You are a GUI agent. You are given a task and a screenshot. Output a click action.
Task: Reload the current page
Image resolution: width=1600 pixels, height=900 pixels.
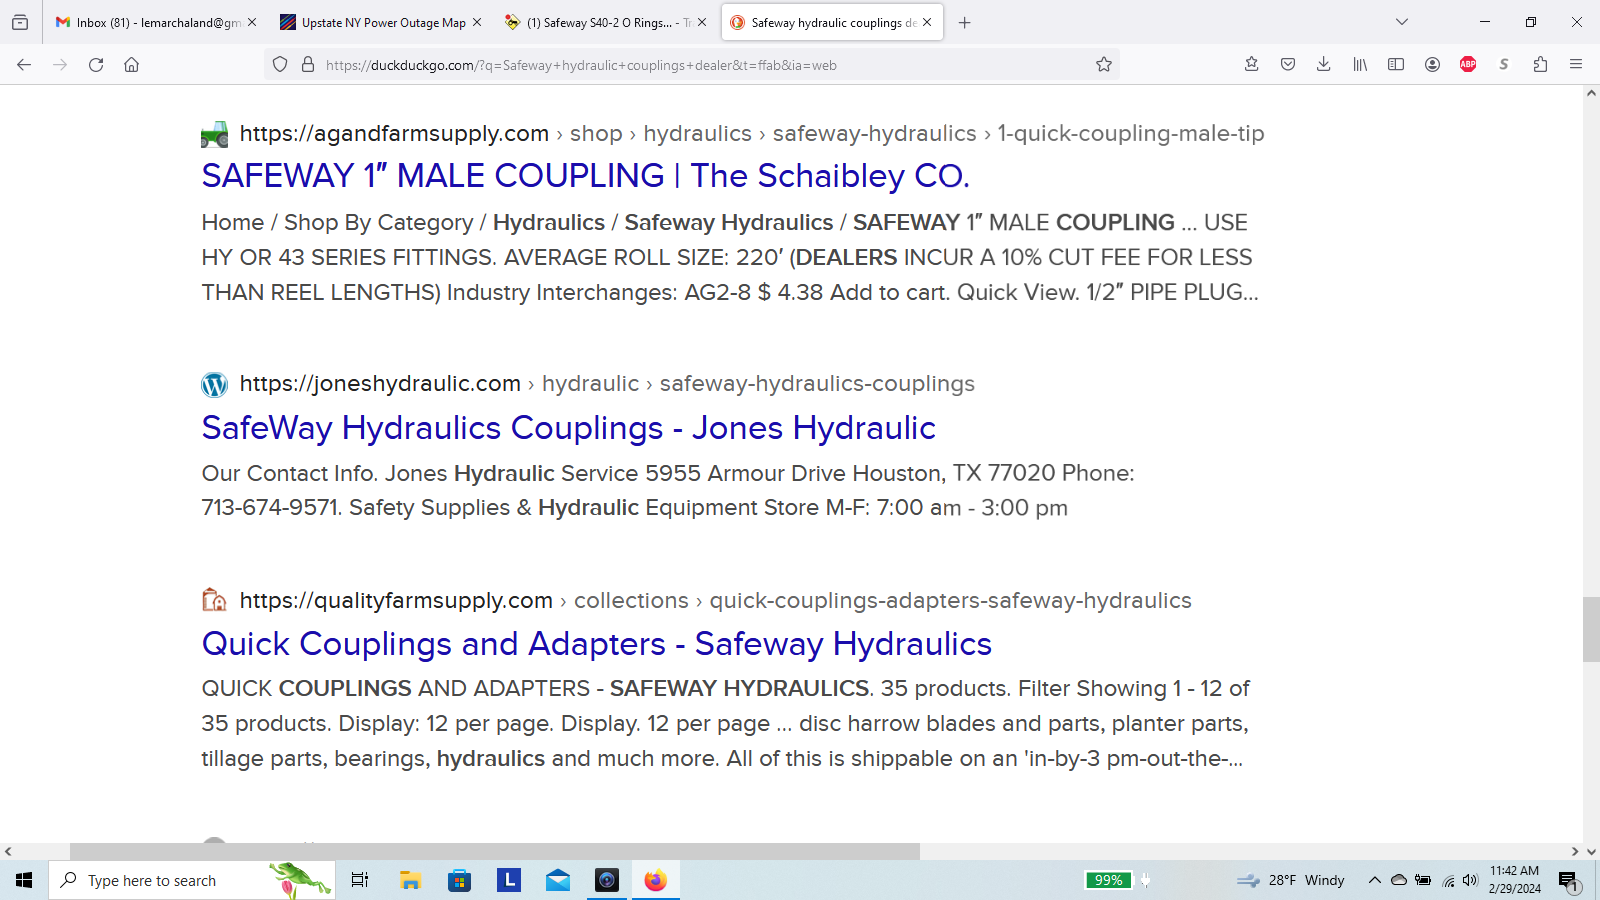(x=96, y=65)
